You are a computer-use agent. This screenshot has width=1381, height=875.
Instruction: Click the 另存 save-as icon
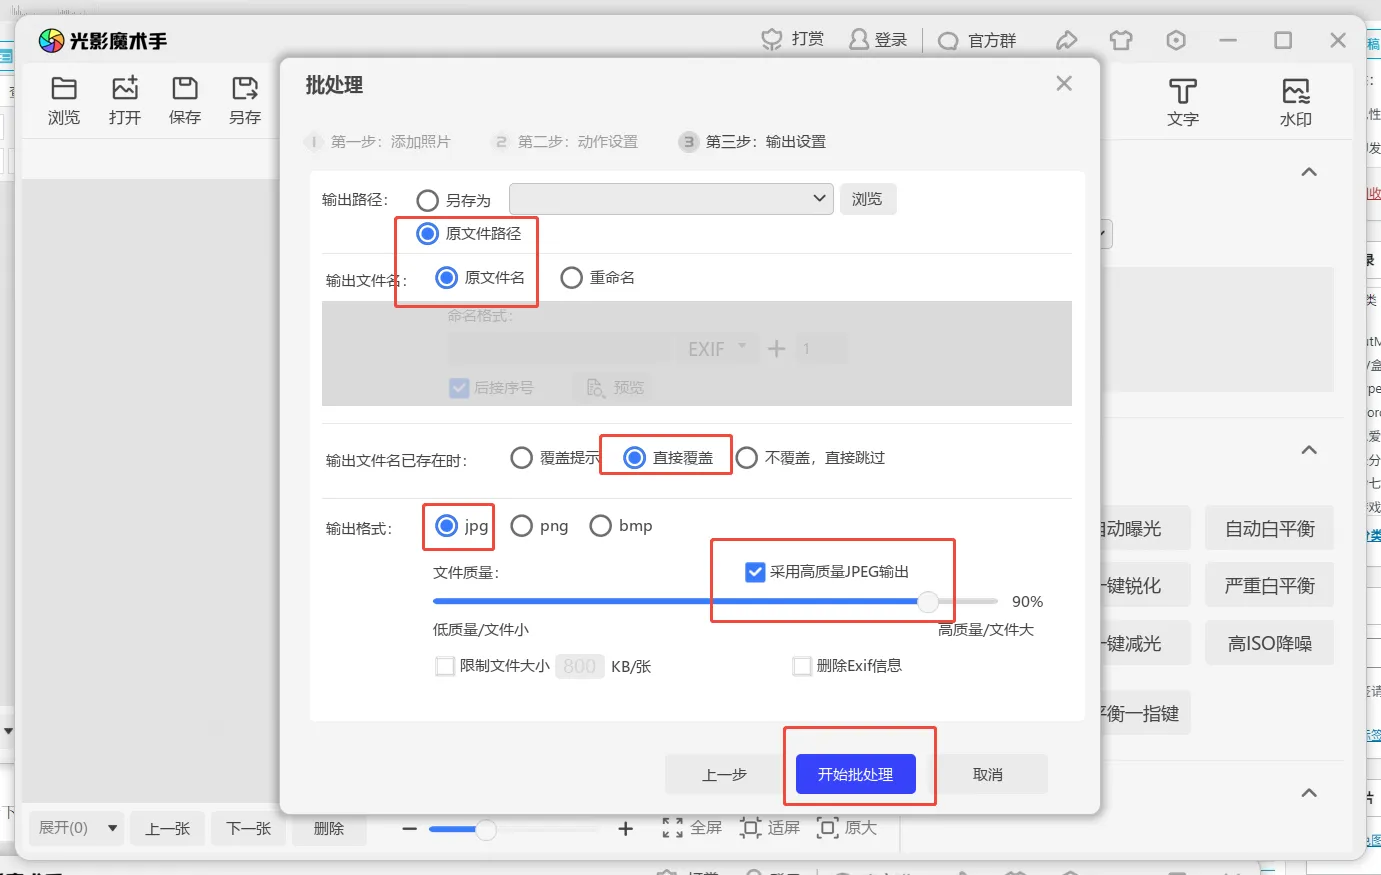245,88
